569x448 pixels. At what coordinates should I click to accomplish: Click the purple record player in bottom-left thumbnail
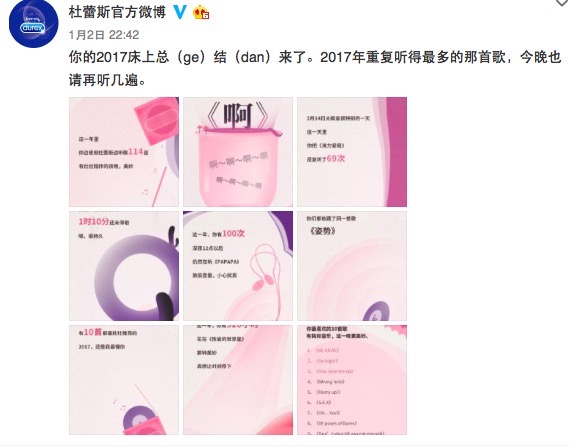(x=143, y=419)
